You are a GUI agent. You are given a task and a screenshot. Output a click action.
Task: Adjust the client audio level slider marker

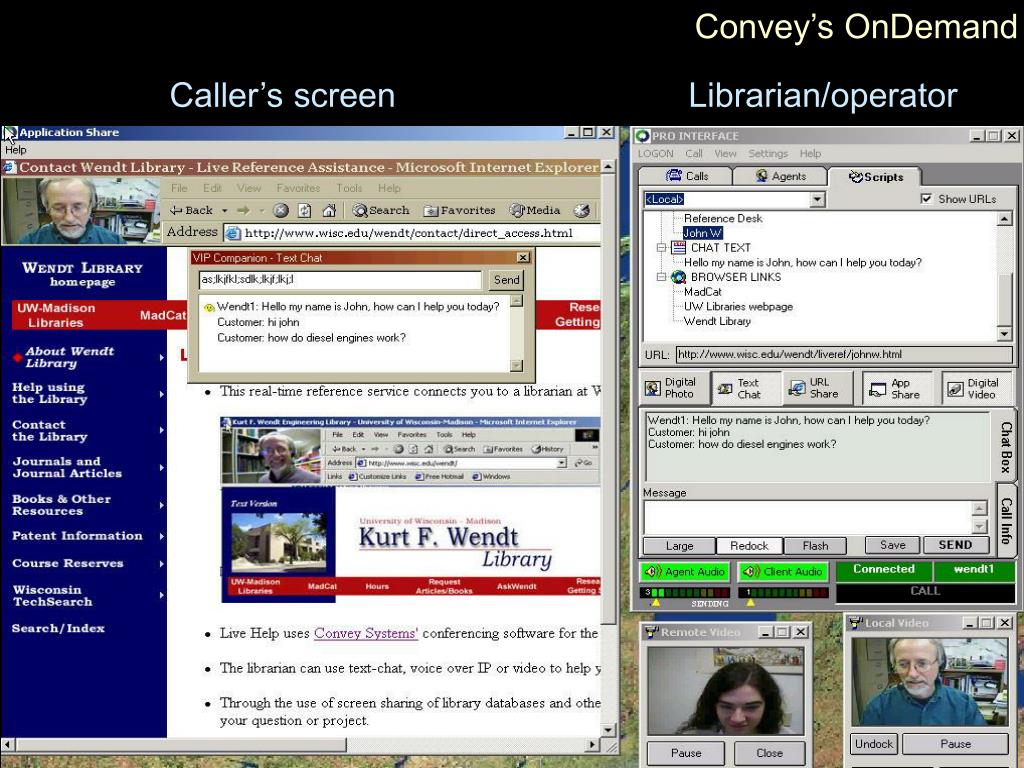click(750, 602)
